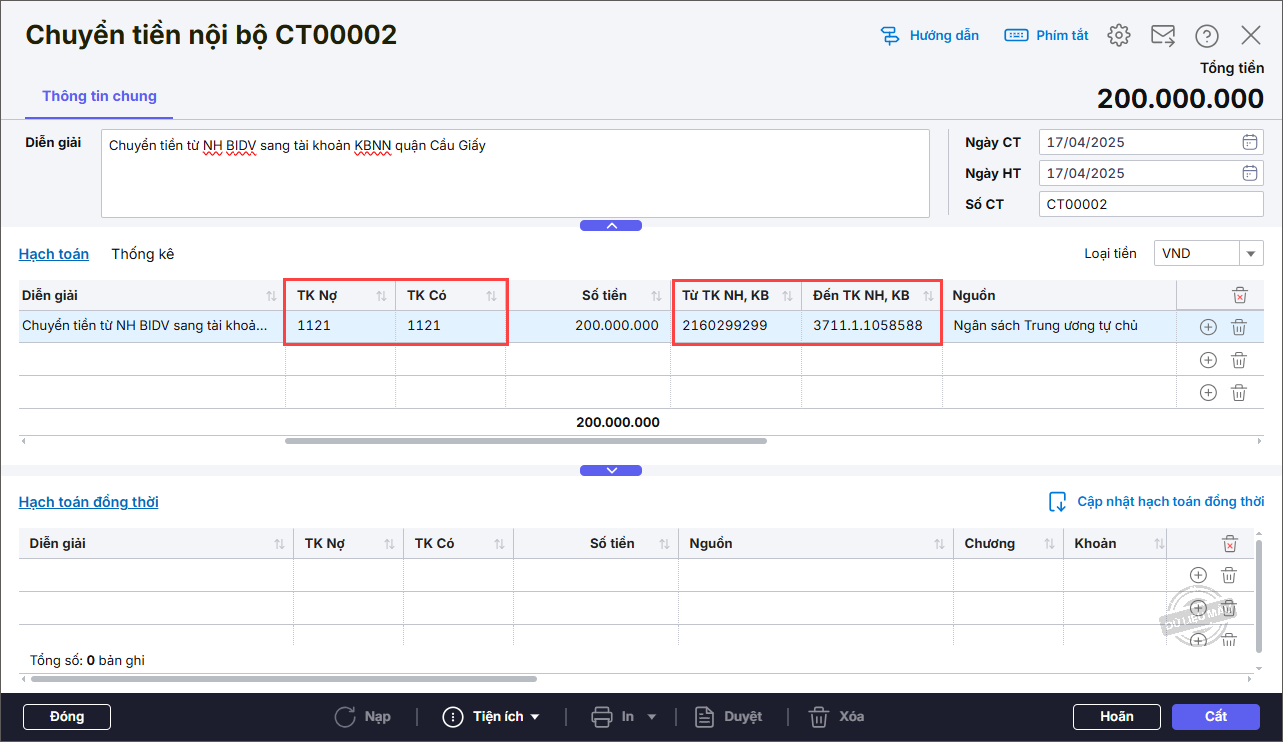Open the help question mark icon
1283x742 pixels.
[x=1207, y=36]
